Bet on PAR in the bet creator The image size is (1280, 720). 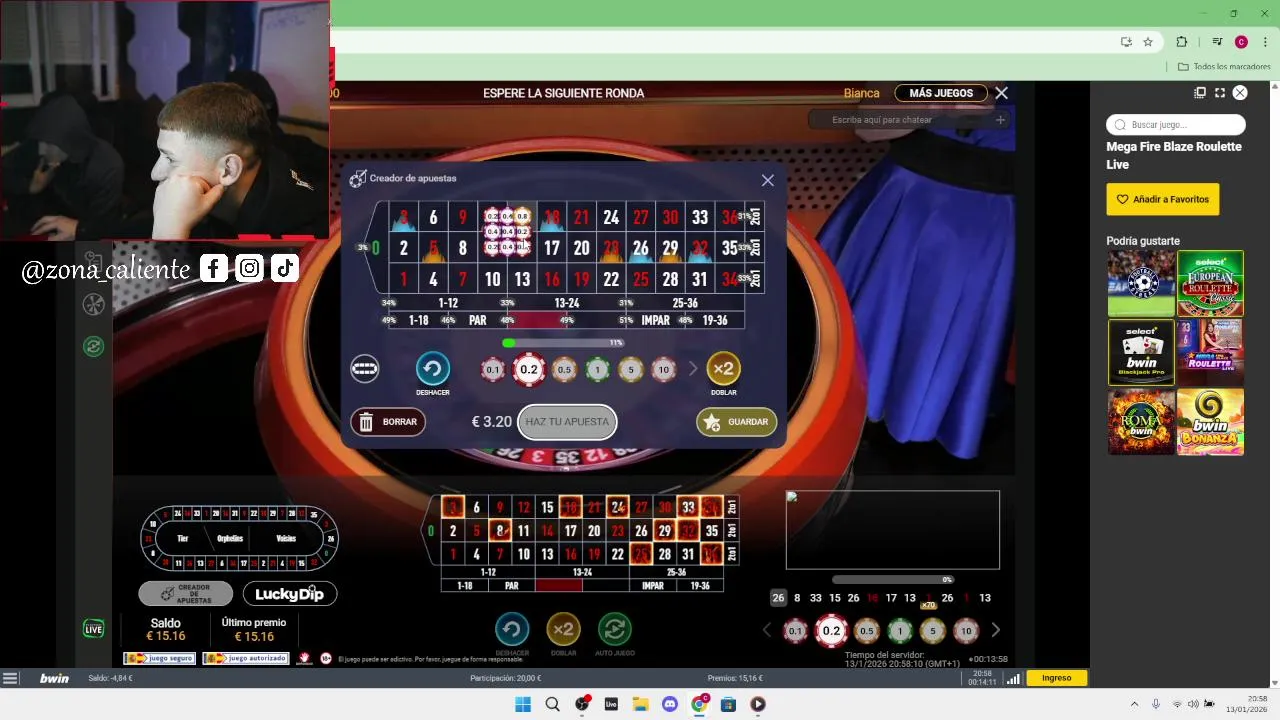tap(478, 320)
